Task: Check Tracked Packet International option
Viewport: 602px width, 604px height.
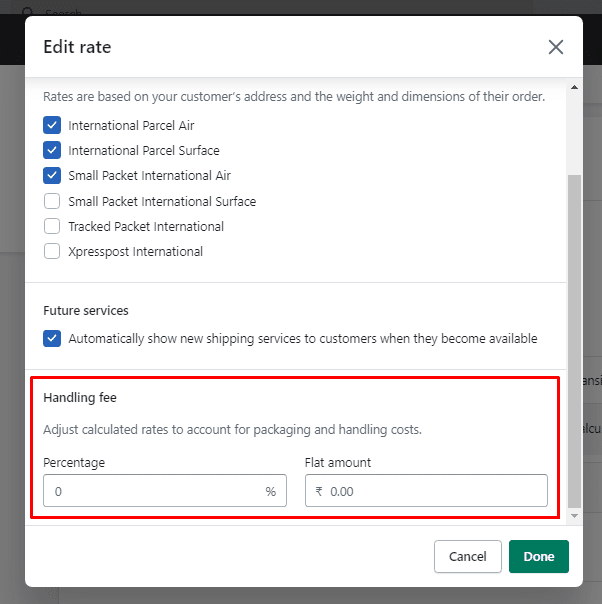Action: (x=52, y=227)
